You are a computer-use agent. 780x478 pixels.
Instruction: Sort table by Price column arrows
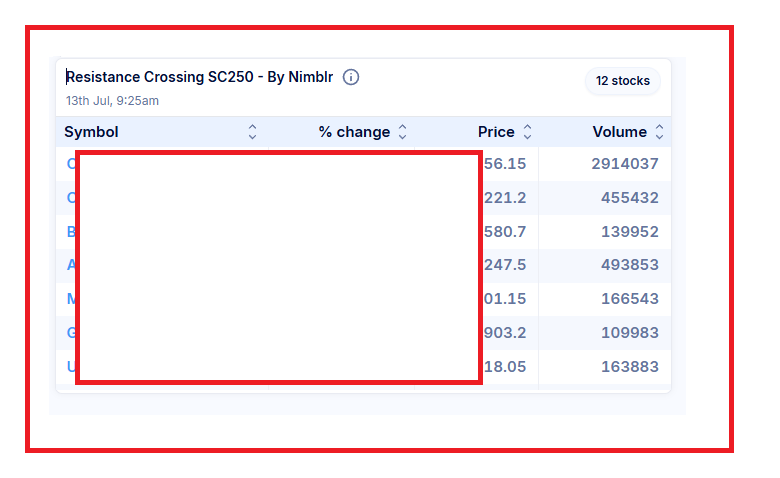[527, 132]
